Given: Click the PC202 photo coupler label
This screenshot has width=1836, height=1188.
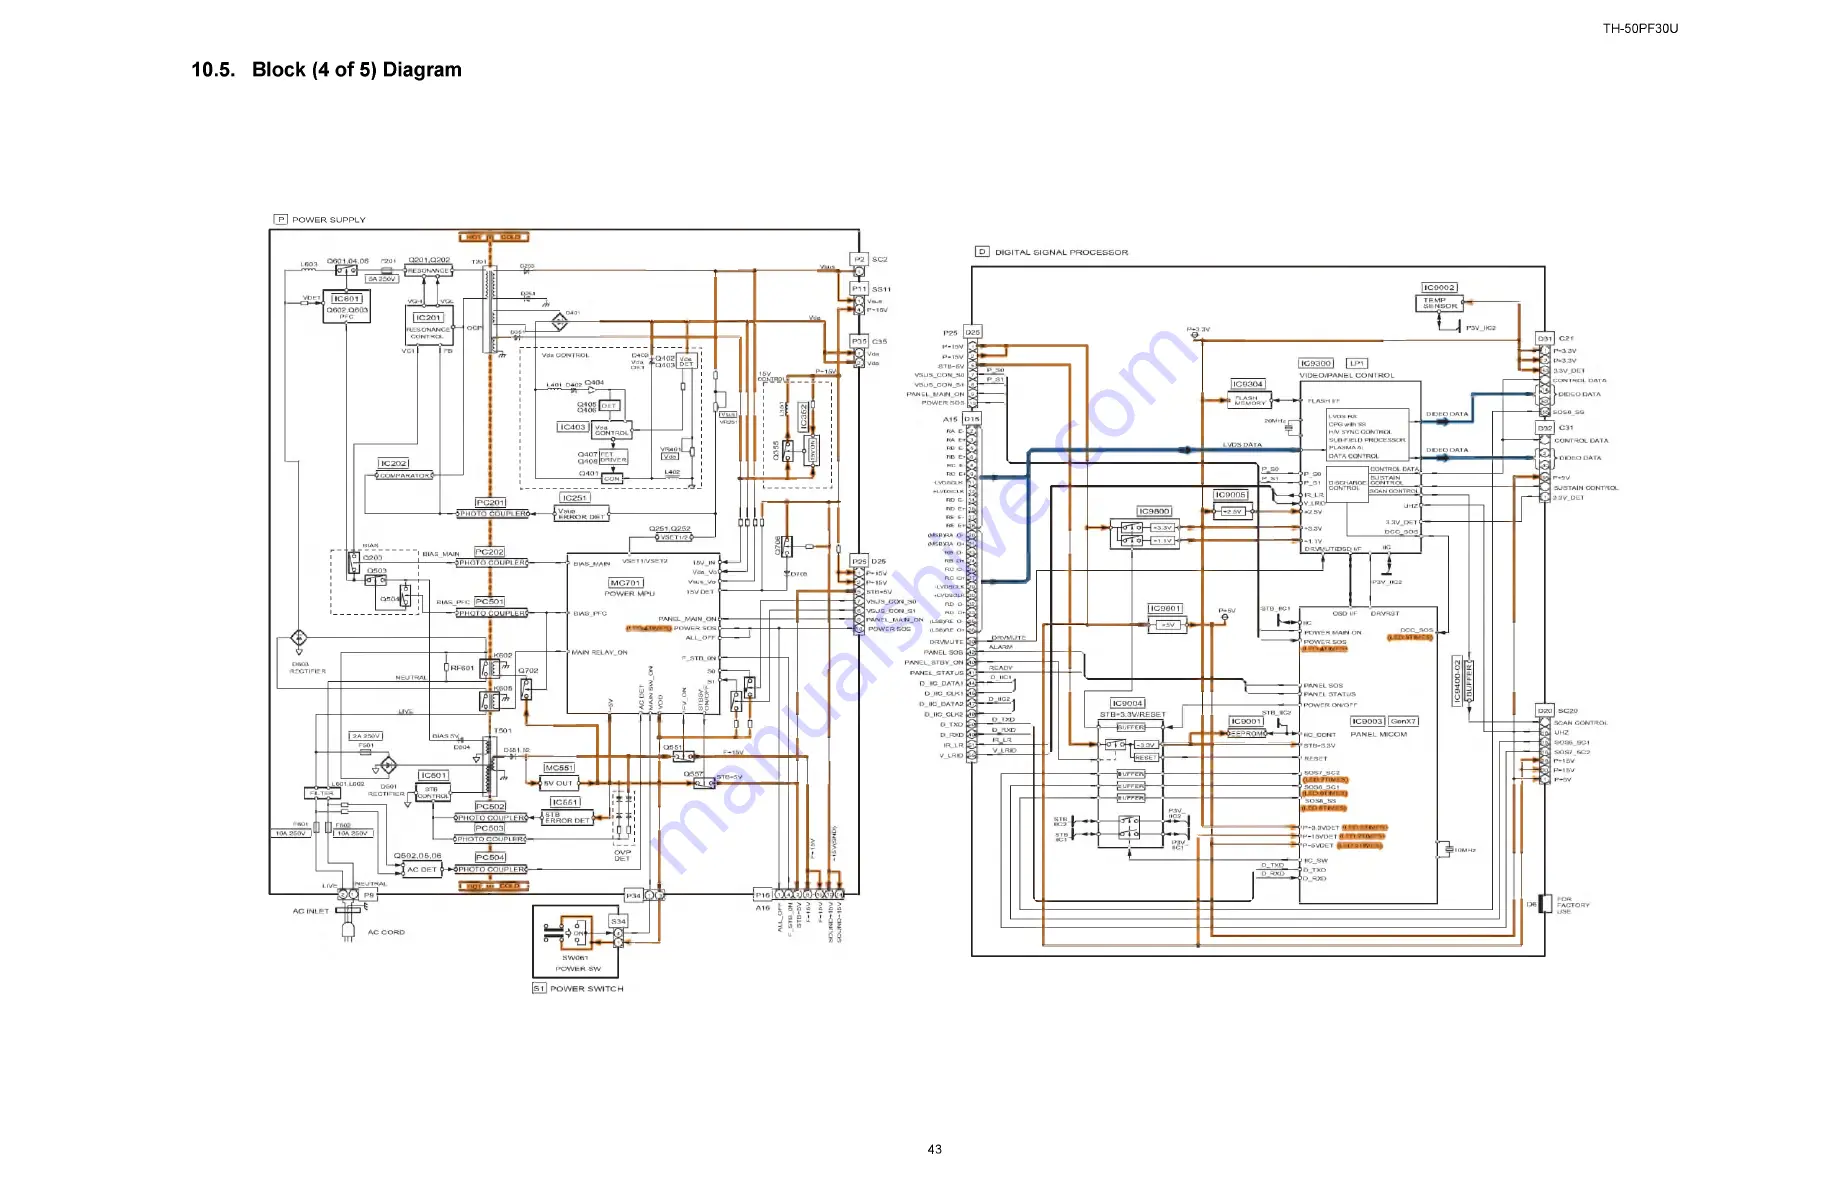Looking at the screenshot, I should point(490,552).
